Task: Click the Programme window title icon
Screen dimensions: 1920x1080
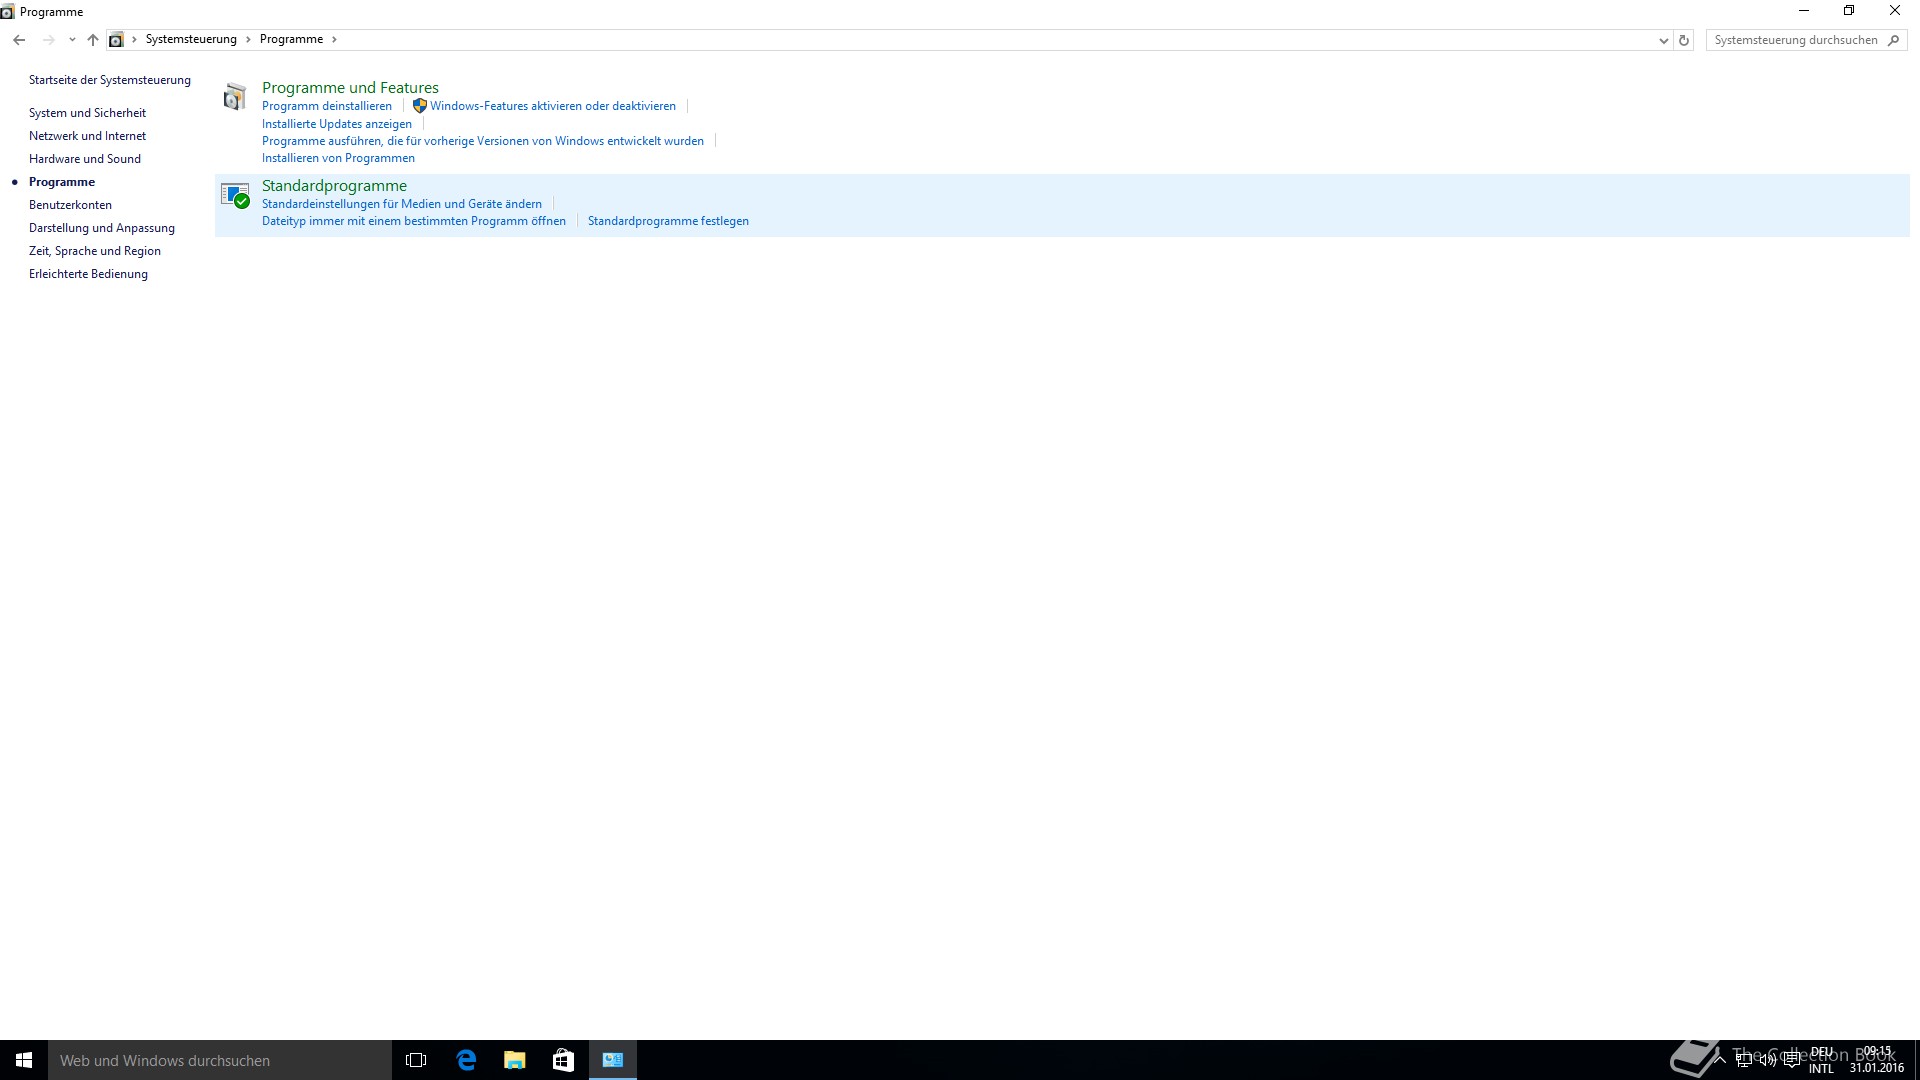Action: [x=8, y=12]
